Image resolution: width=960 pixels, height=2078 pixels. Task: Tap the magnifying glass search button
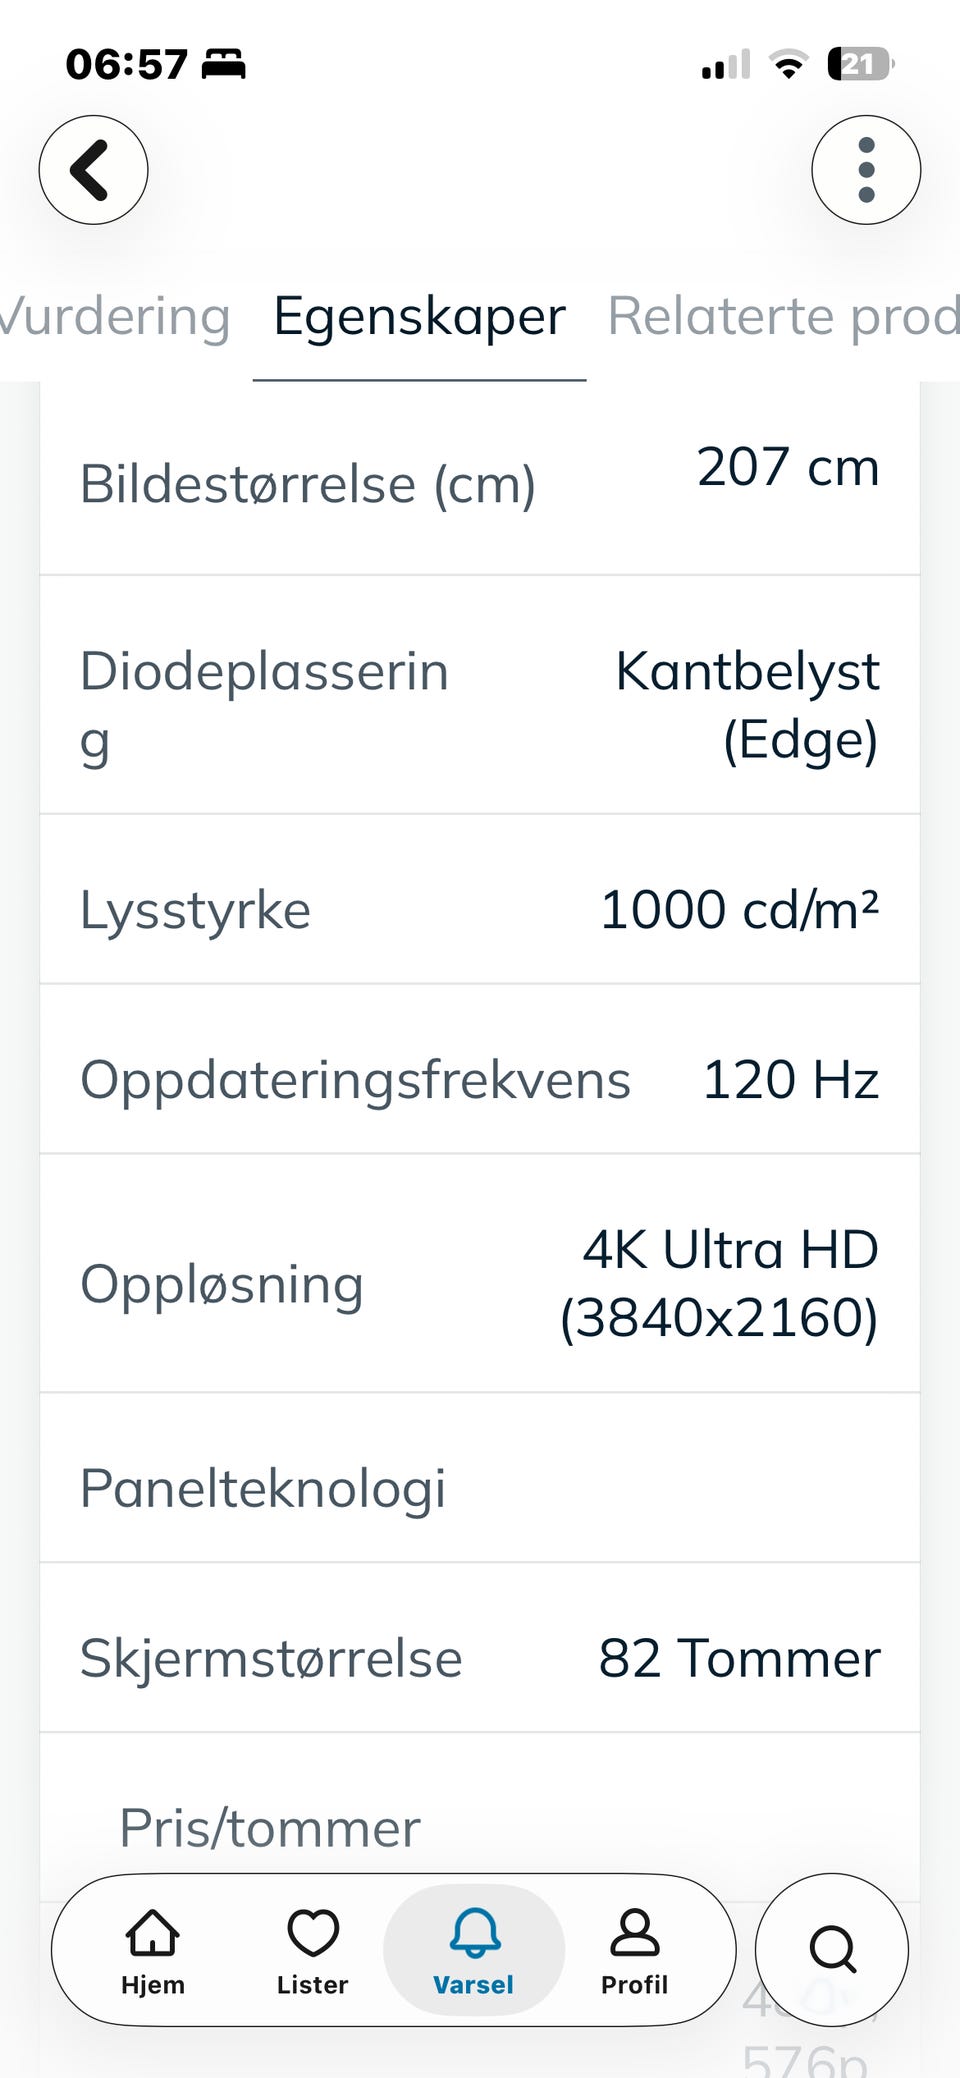click(832, 1949)
